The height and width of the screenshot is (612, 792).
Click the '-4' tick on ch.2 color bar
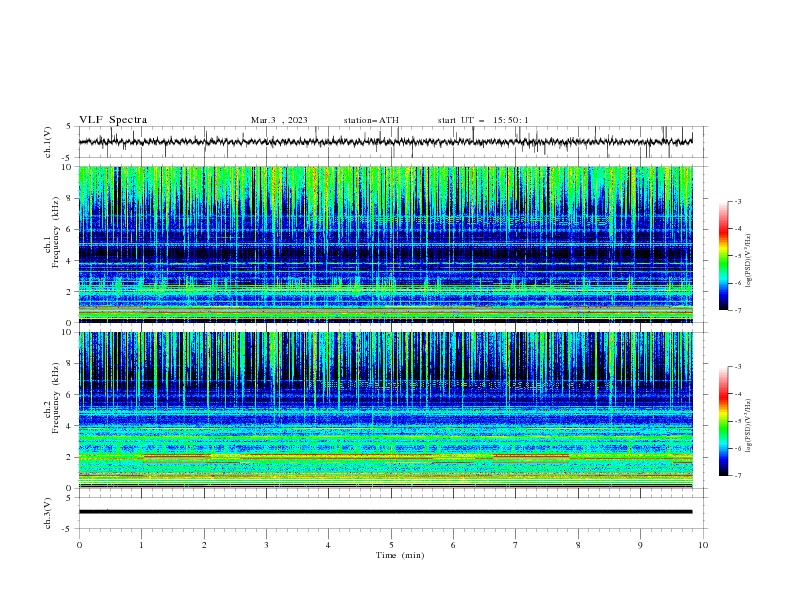pos(737,394)
